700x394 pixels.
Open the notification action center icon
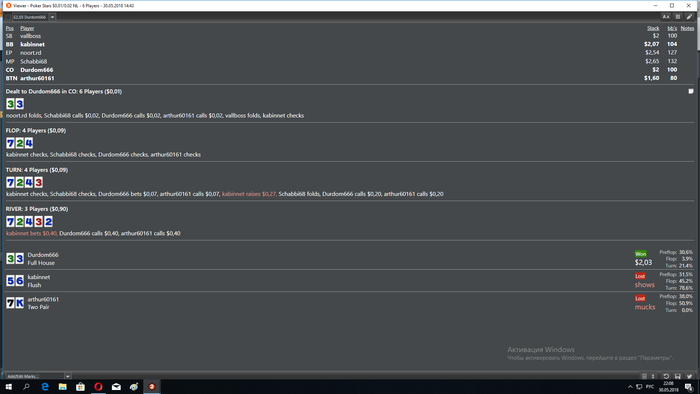click(x=689, y=387)
